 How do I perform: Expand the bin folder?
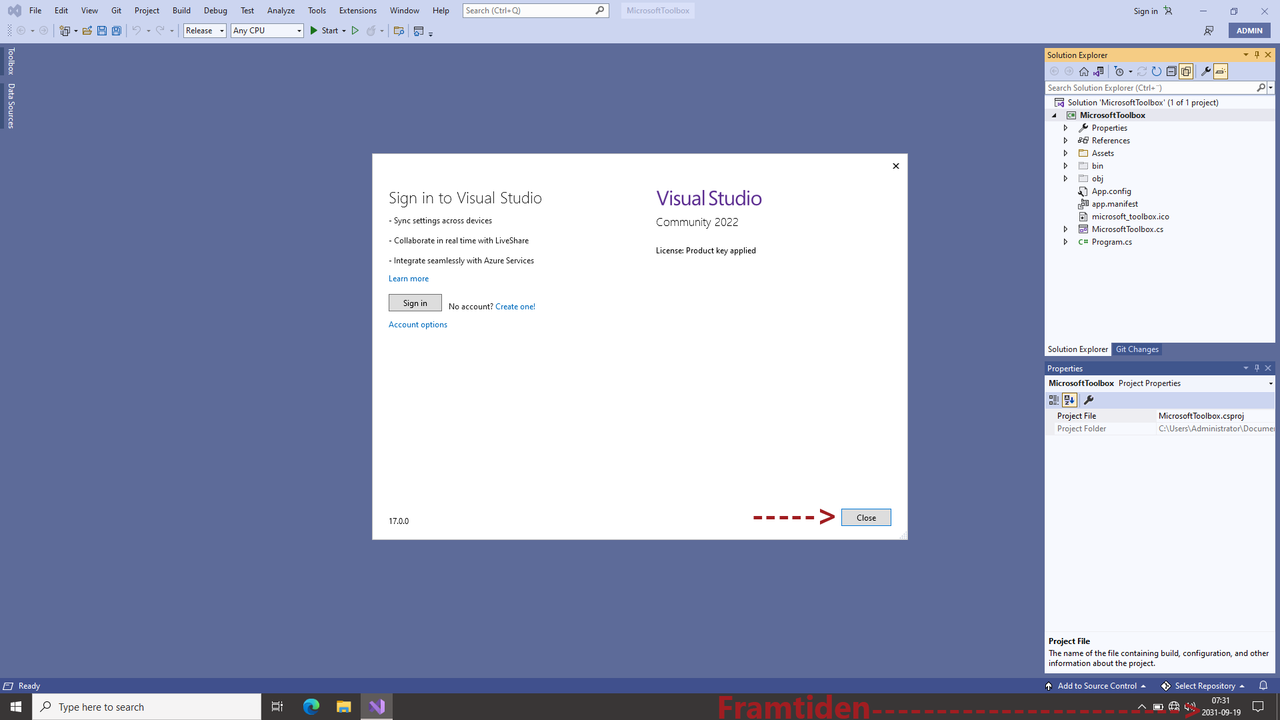[x=1065, y=166]
